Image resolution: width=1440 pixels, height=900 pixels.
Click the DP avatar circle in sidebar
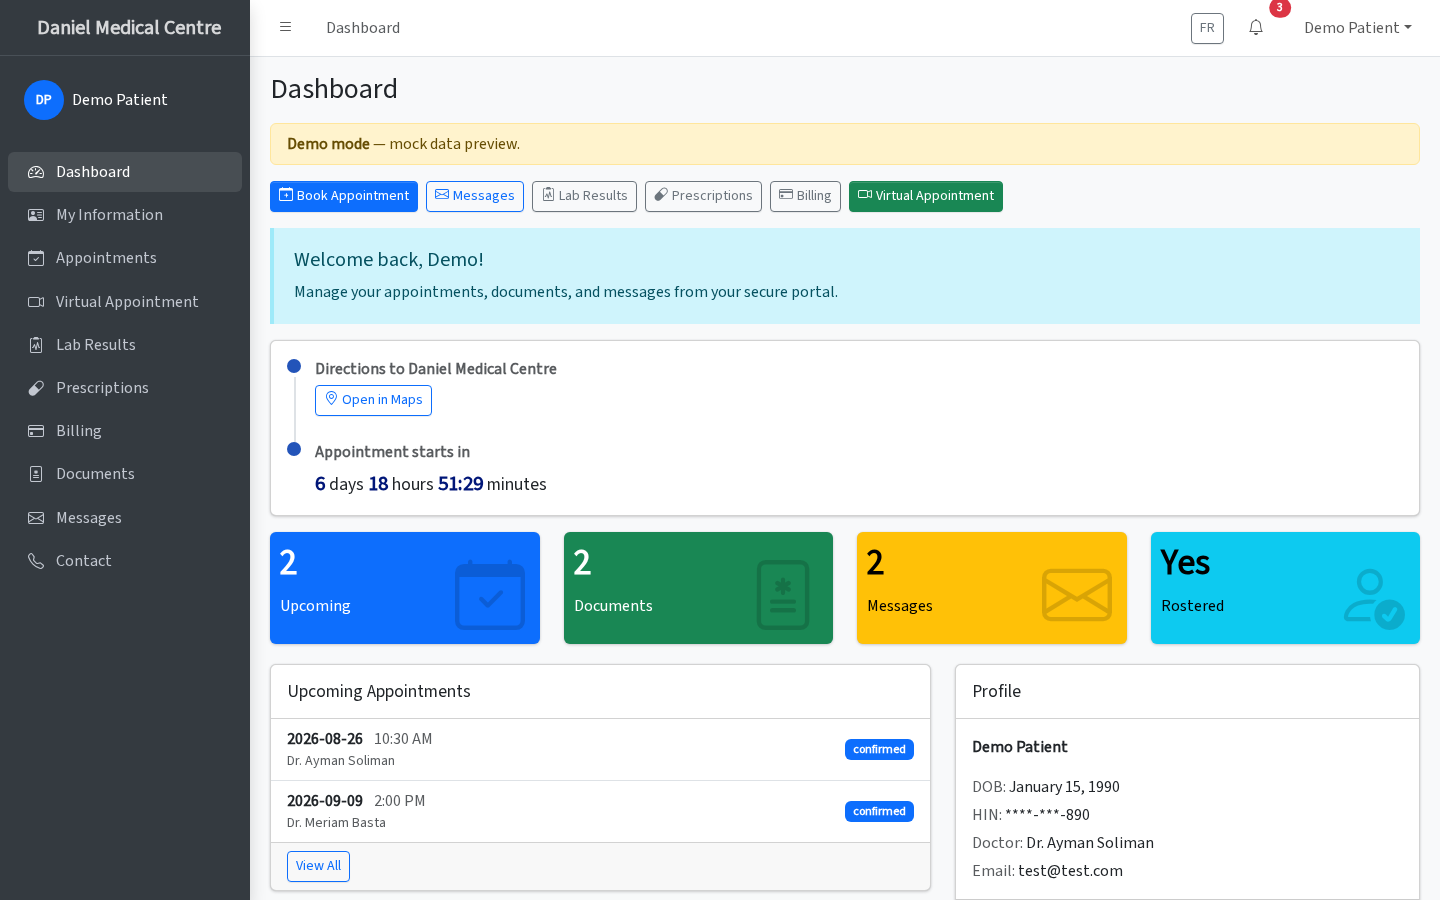(x=44, y=100)
